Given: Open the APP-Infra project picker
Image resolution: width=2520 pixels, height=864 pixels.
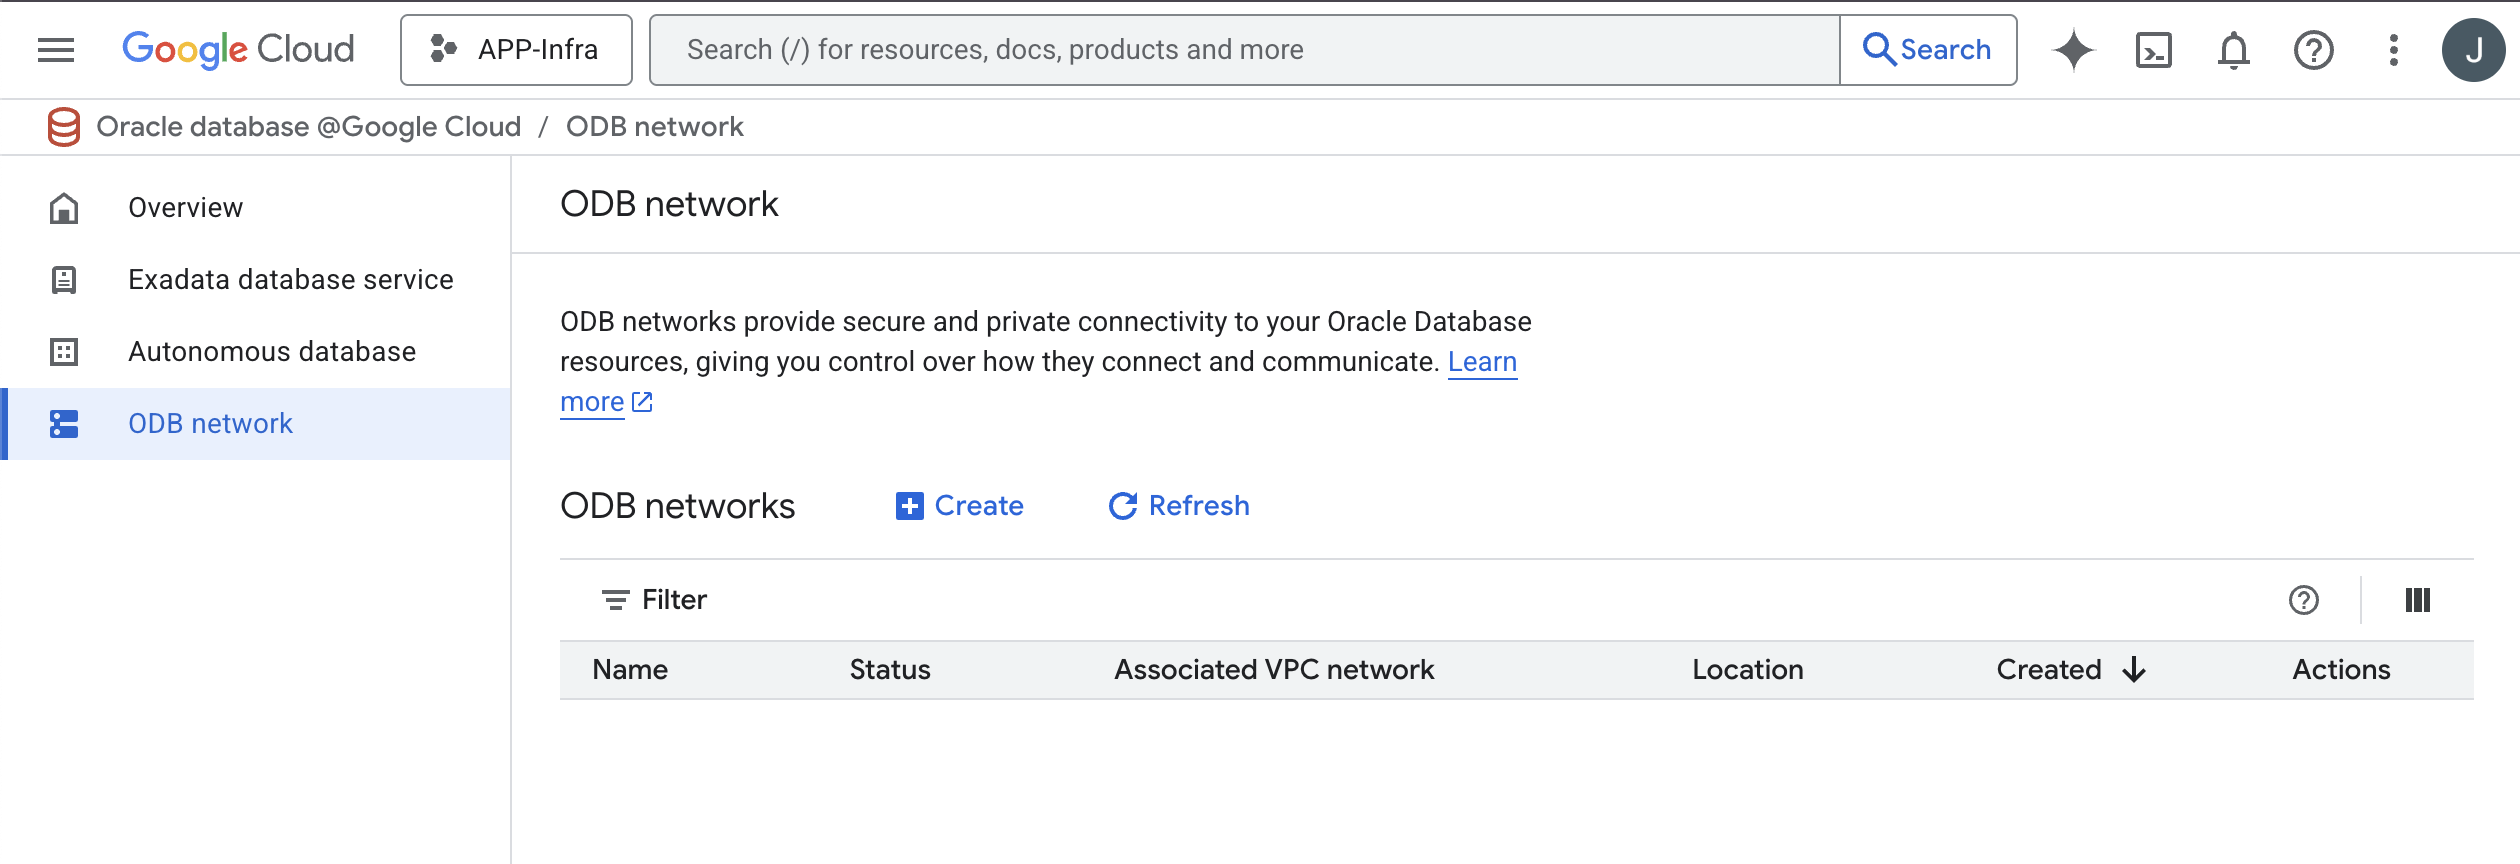Looking at the screenshot, I should pyautogui.click(x=516, y=50).
